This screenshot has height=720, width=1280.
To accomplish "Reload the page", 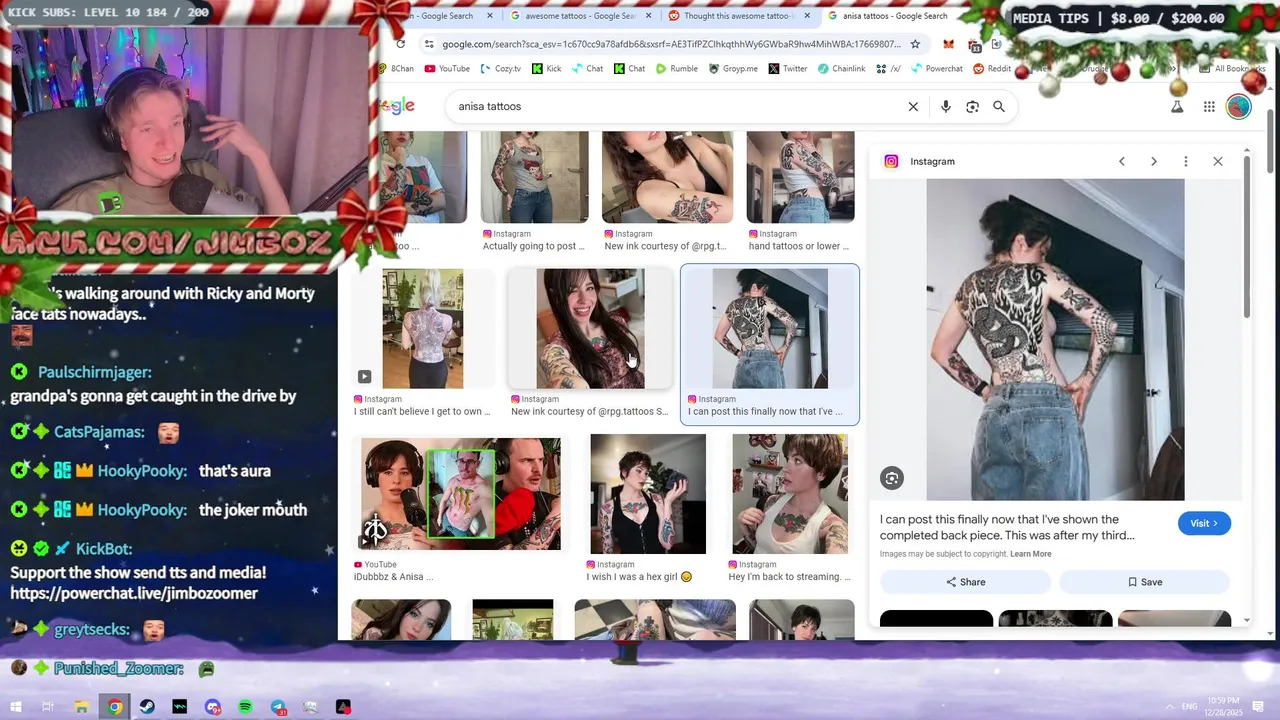I will [x=400, y=44].
